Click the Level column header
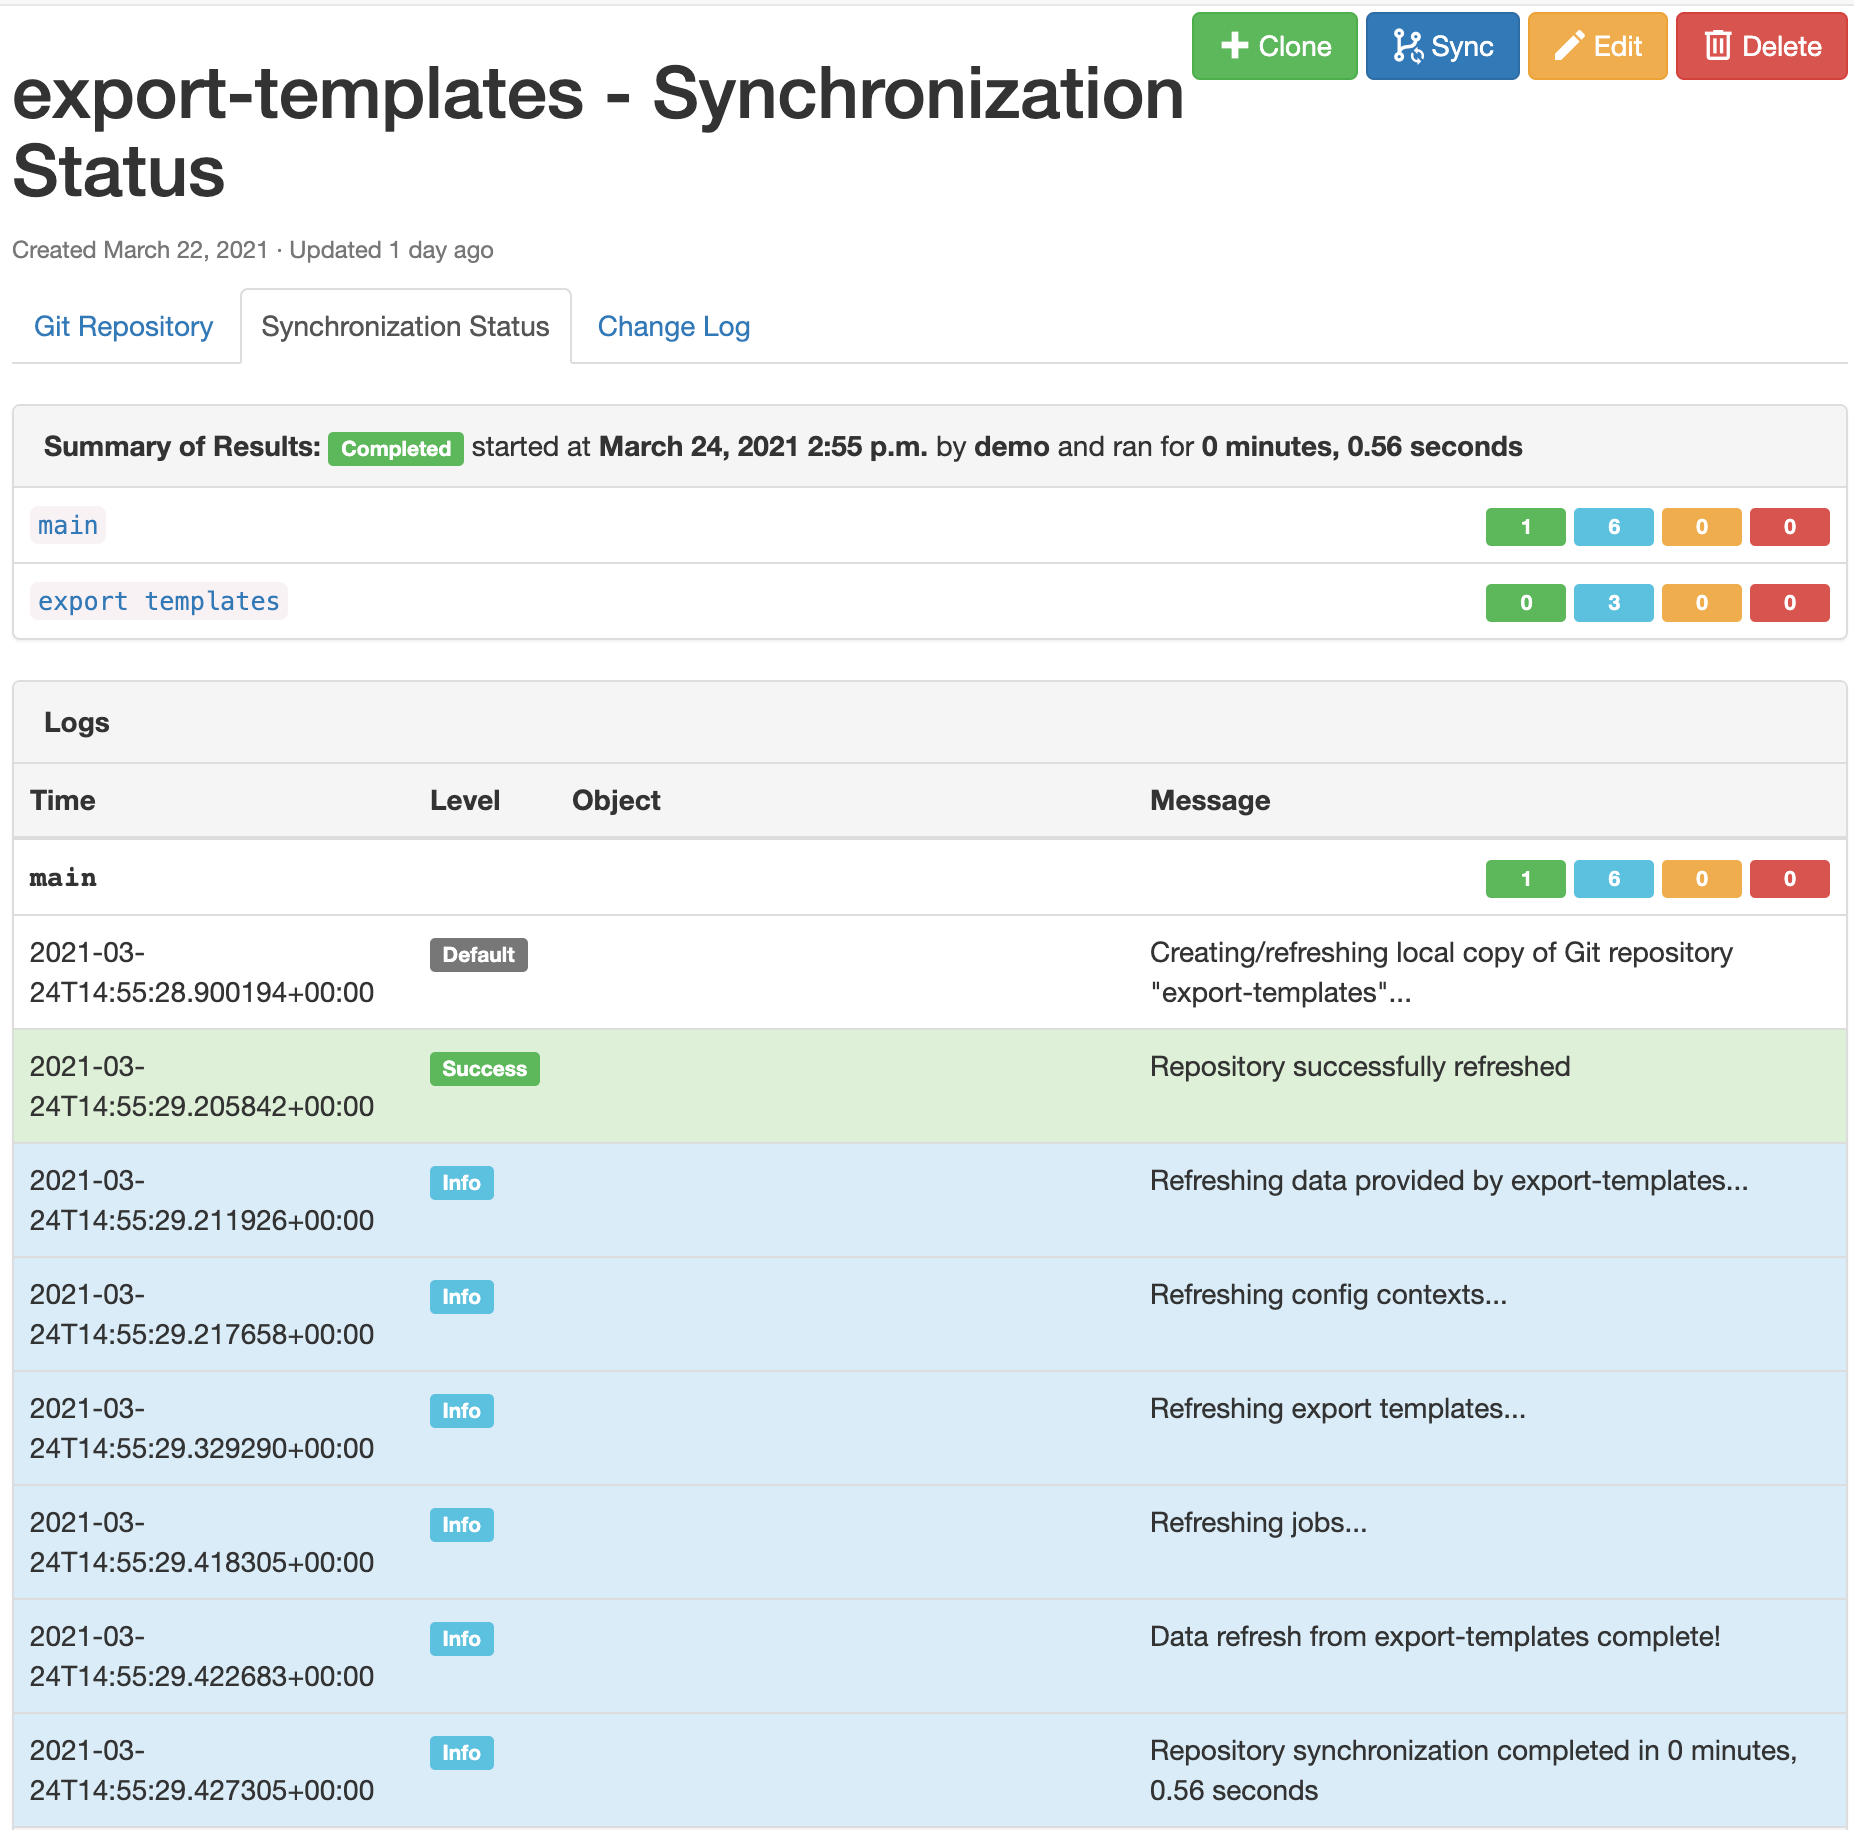 click(x=465, y=800)
